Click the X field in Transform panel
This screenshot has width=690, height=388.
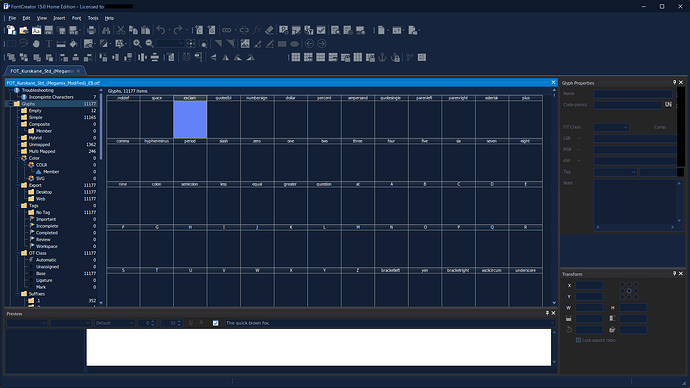pyautogui.click(x=589, y=285)
